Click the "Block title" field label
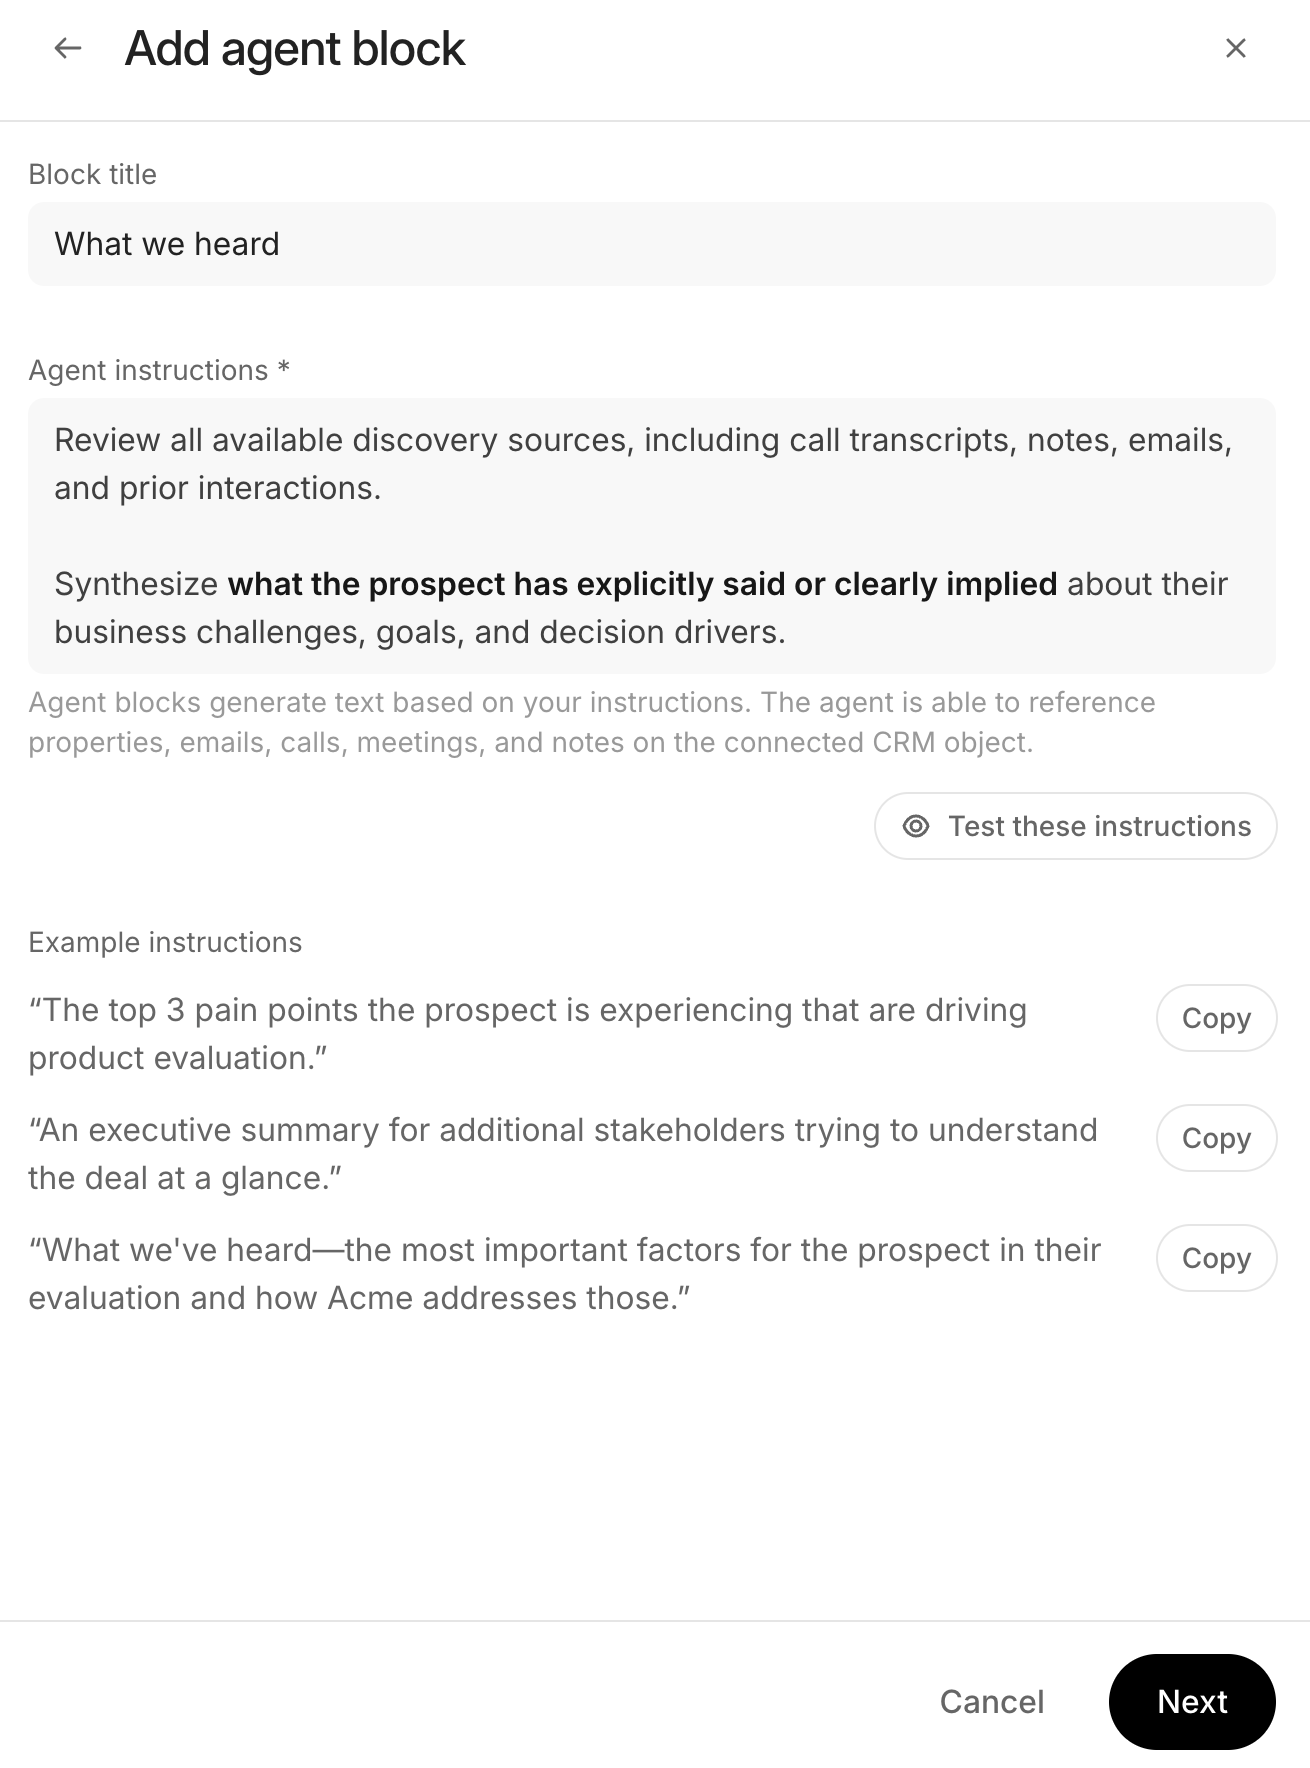This screenshot has height=1768, width=1310. click(x=92, y=174)
